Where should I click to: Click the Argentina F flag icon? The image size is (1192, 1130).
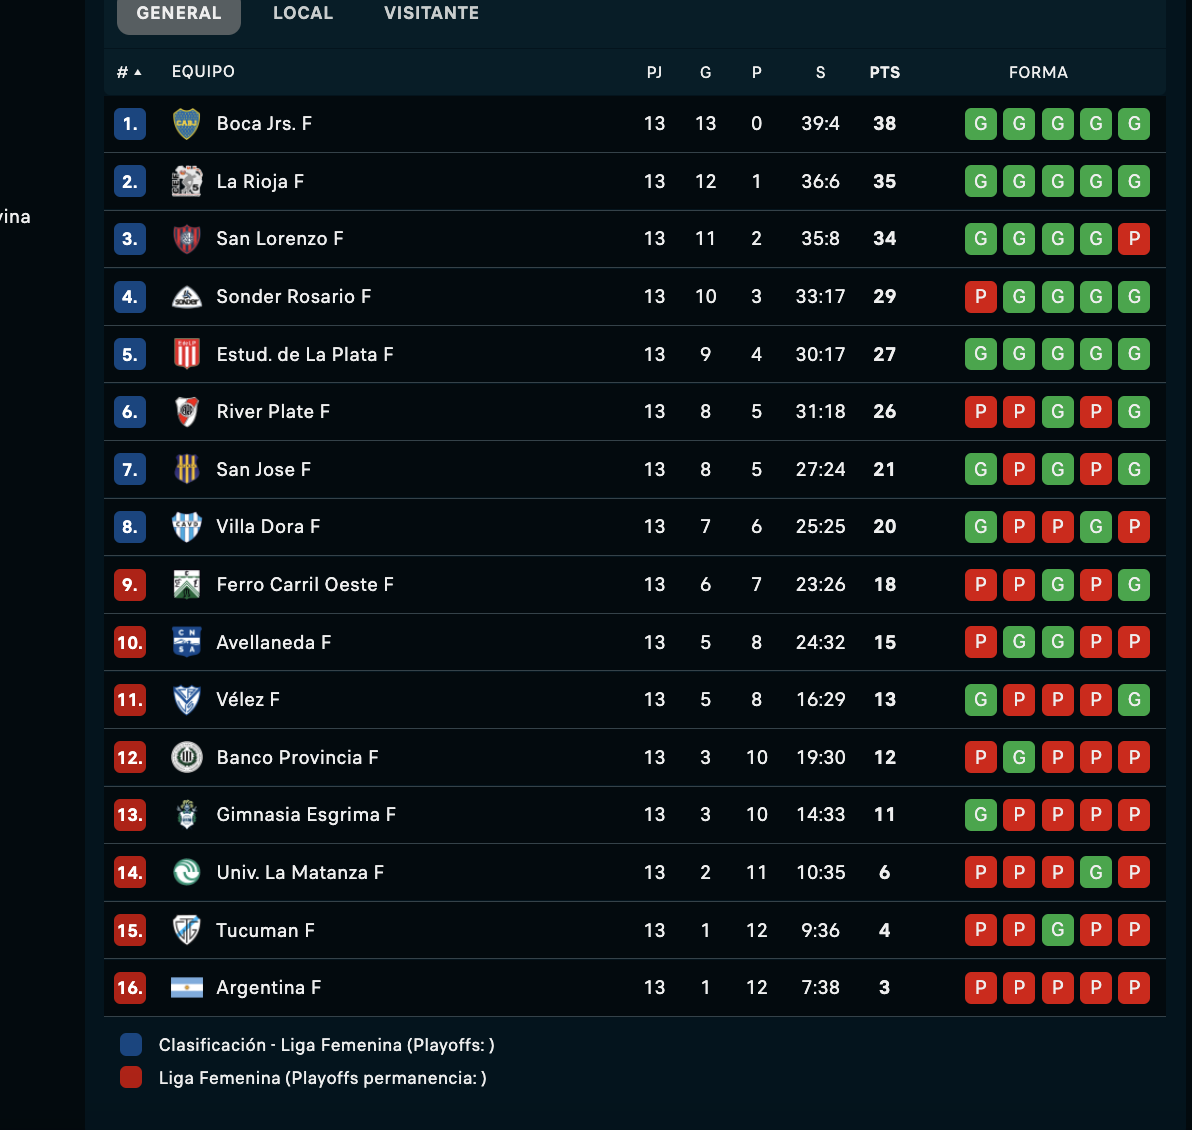[x=187, y=988]
